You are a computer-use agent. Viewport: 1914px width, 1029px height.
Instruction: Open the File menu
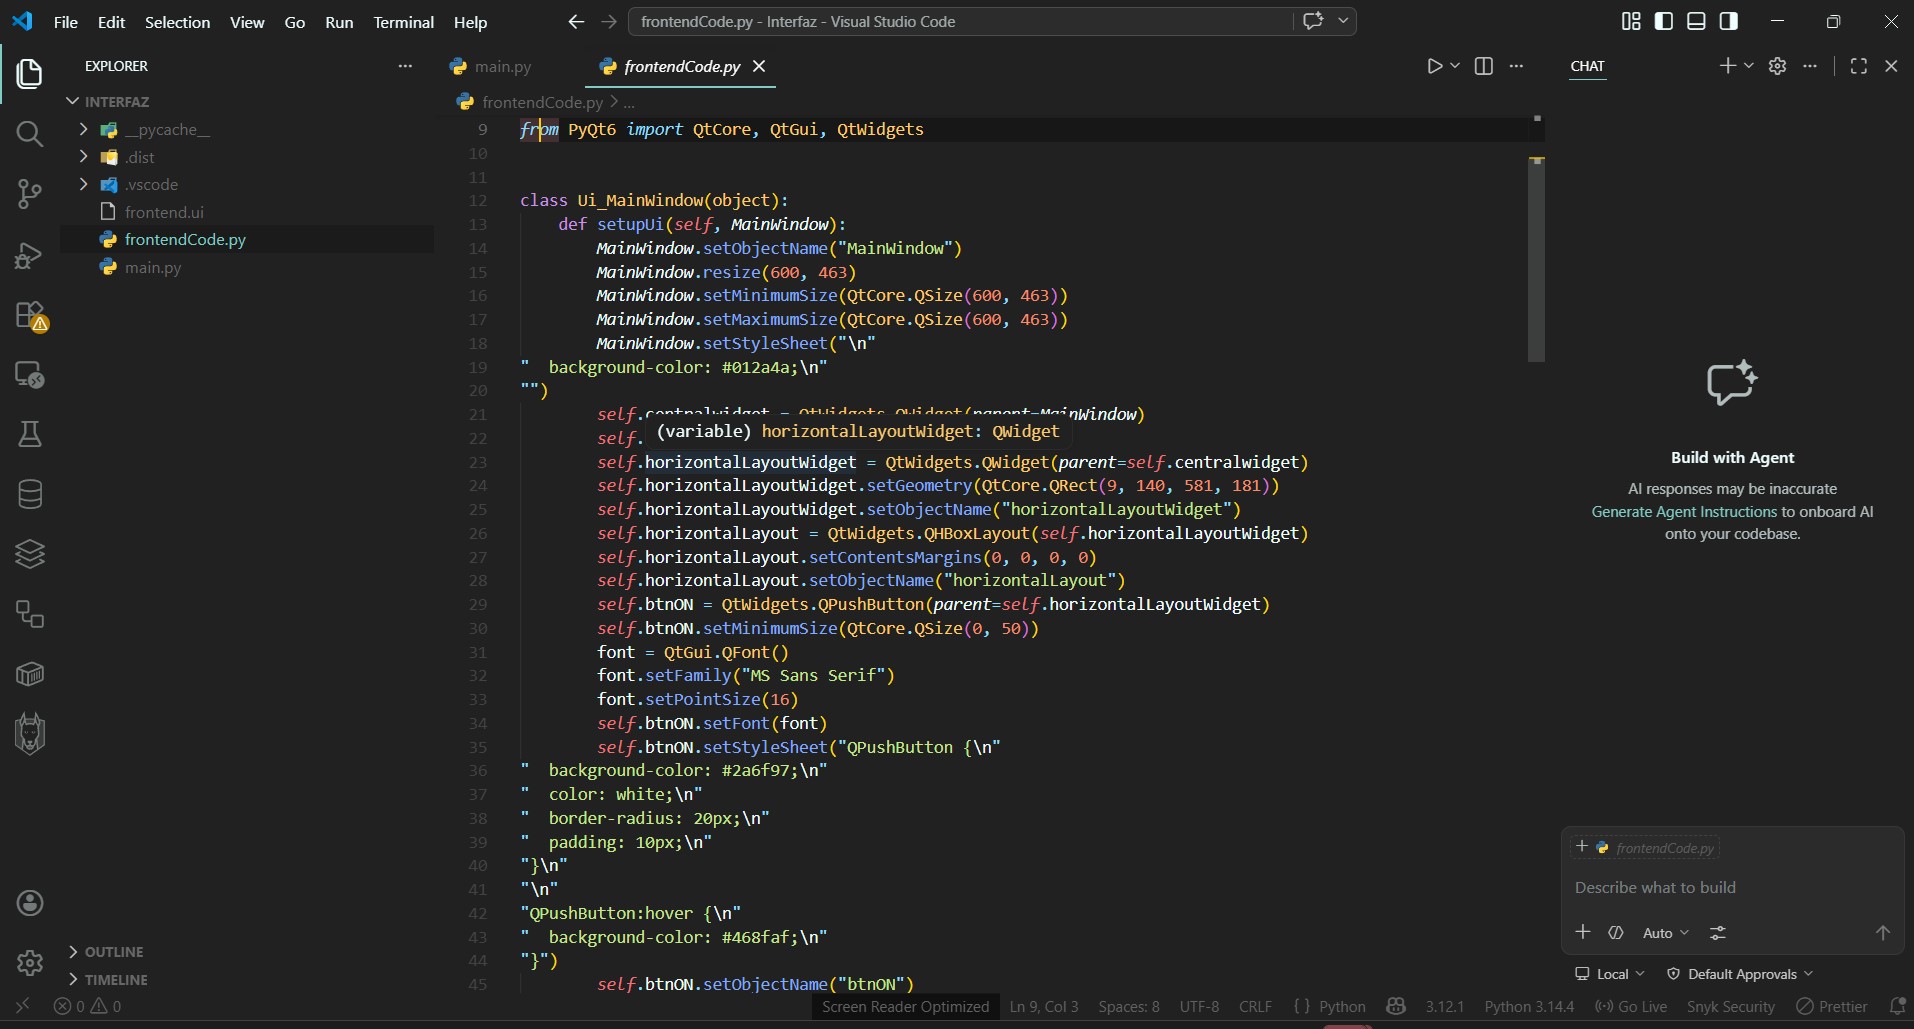66,21
